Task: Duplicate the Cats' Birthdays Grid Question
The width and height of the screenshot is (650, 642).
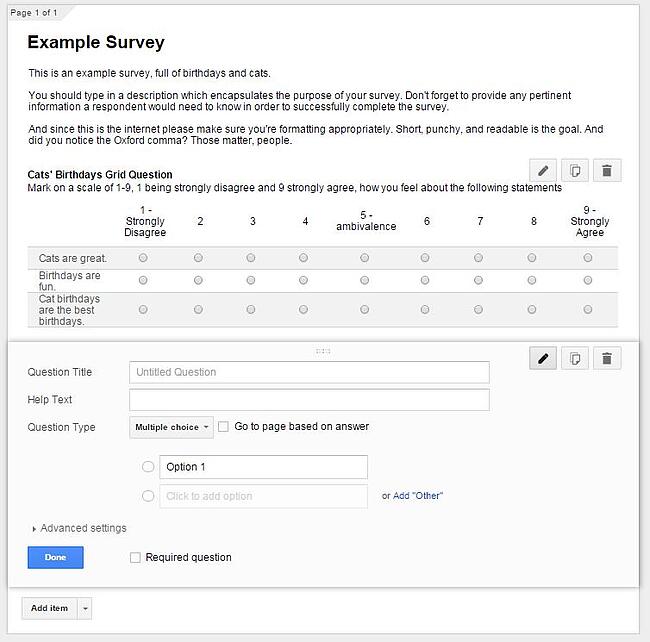Action: point(574,170)
